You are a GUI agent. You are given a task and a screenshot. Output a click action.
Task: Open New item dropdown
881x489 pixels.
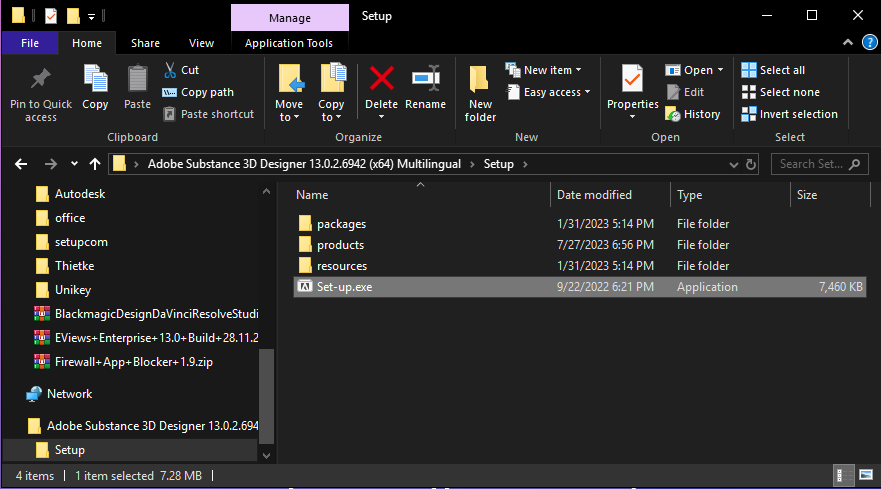pos(543,70)
